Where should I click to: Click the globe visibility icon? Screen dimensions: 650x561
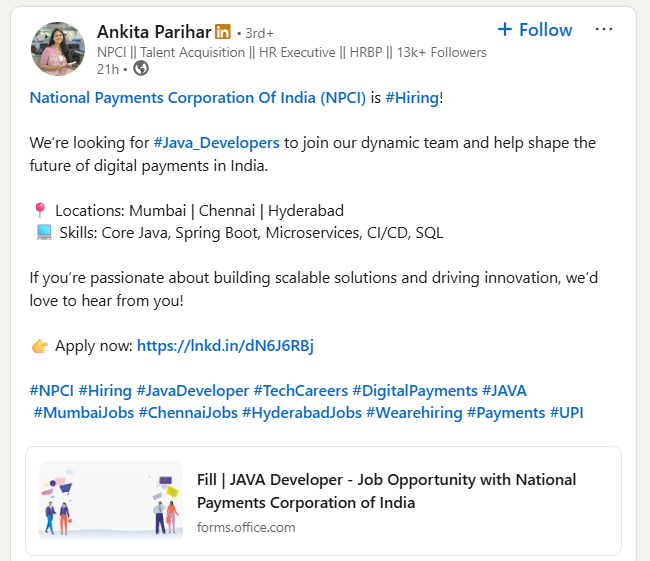point(141,68)
